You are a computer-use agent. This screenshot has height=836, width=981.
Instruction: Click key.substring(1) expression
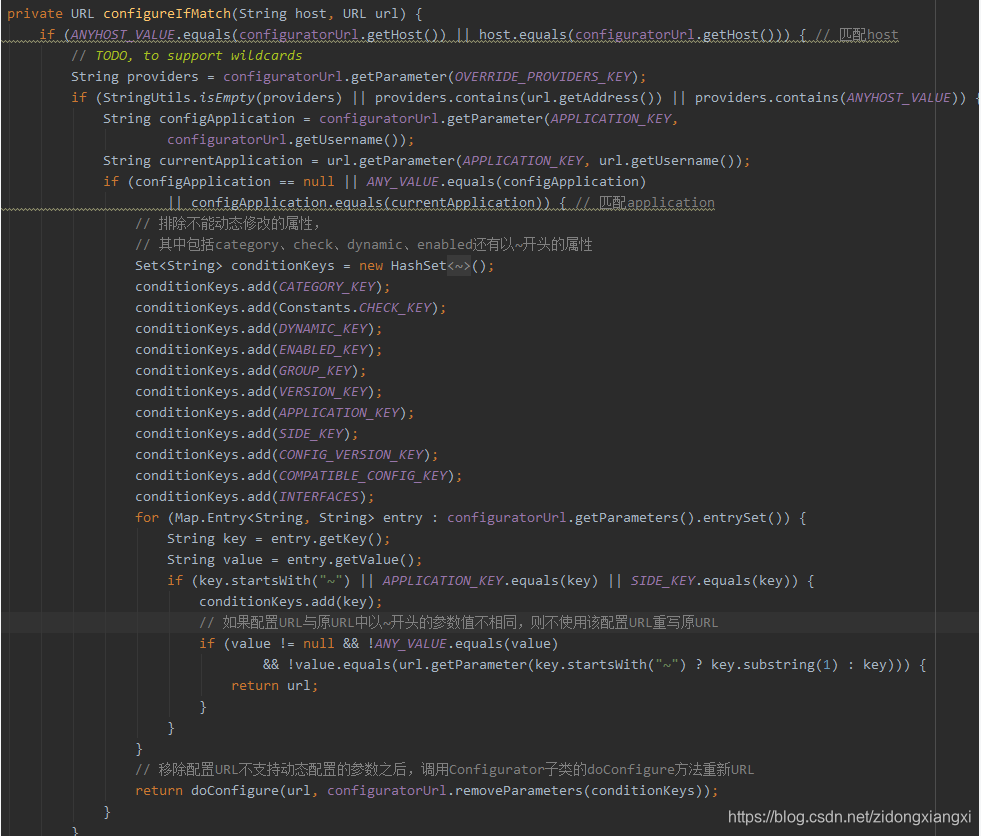click(x=774, y=665)
